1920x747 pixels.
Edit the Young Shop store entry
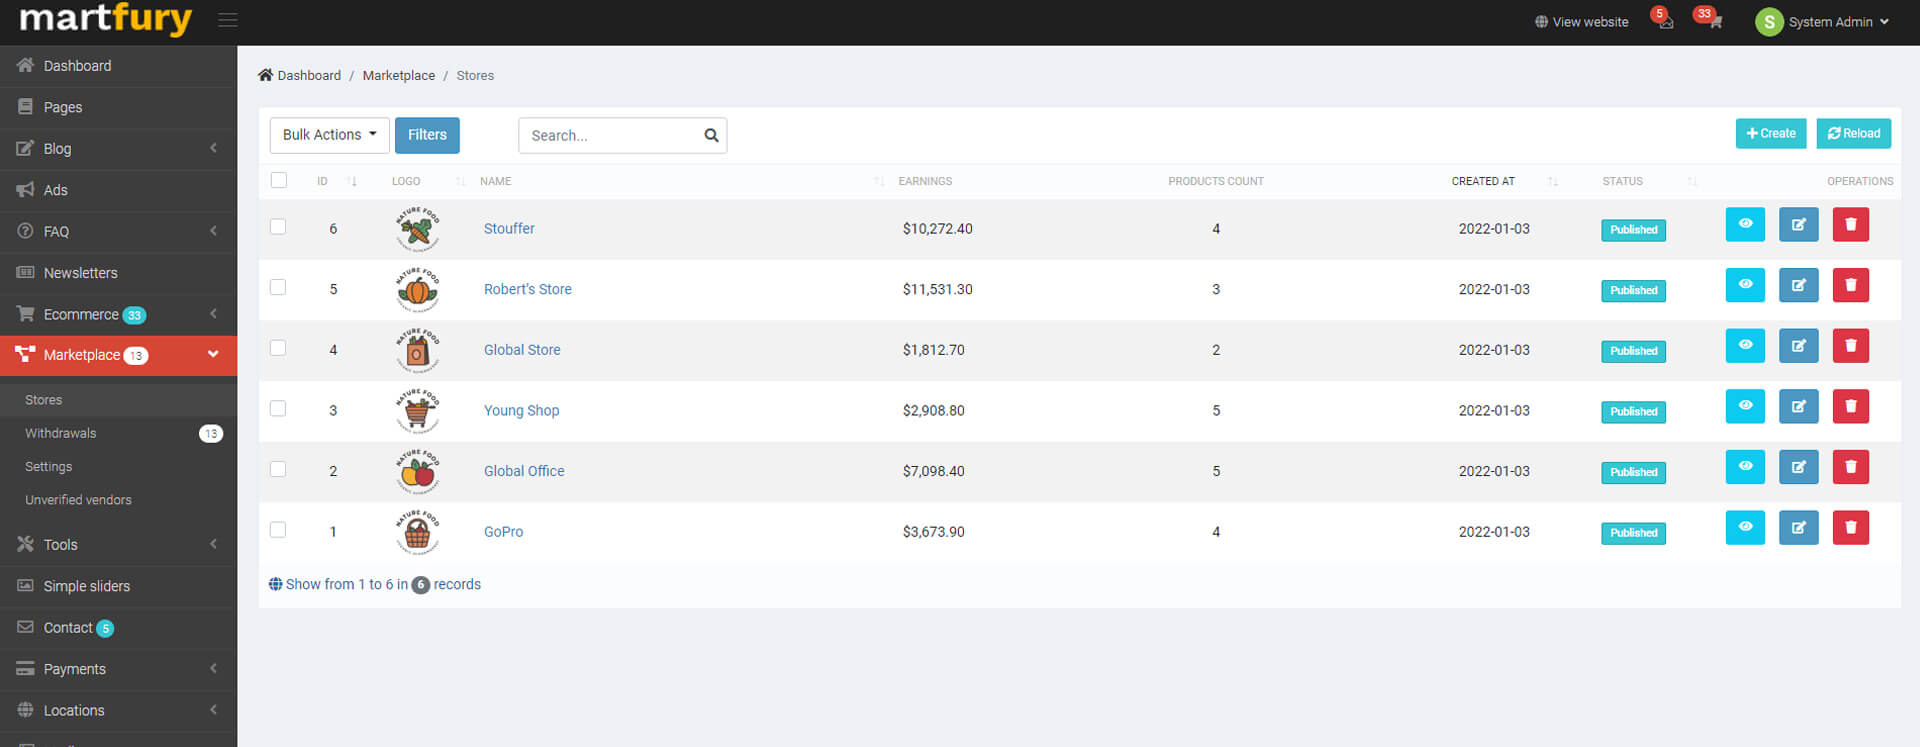point(1798,407)
